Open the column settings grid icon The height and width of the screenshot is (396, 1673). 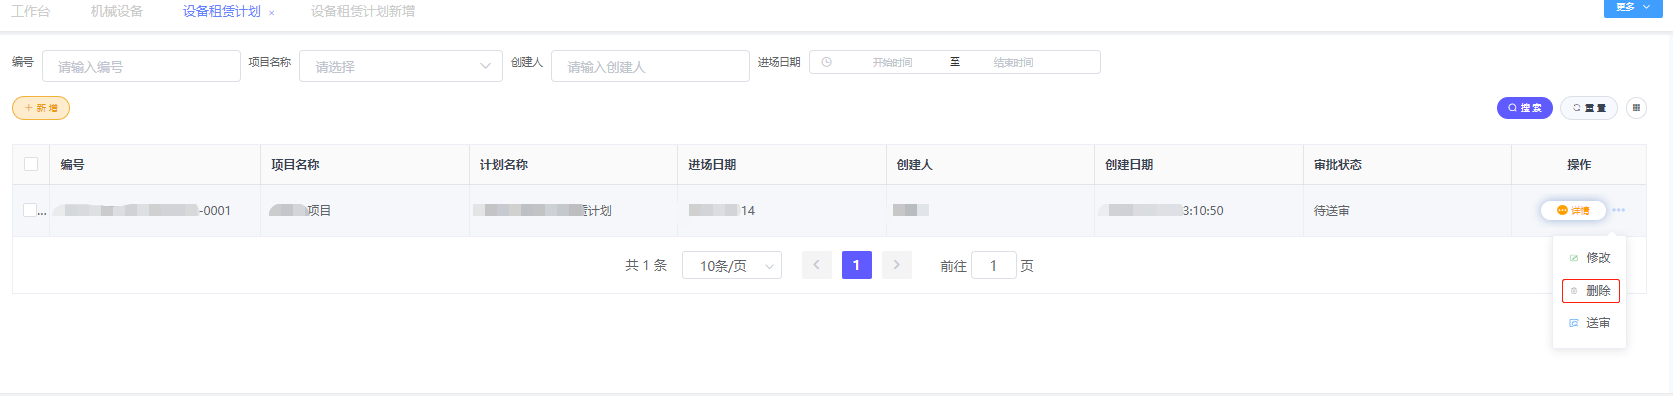pos(1636,107)
